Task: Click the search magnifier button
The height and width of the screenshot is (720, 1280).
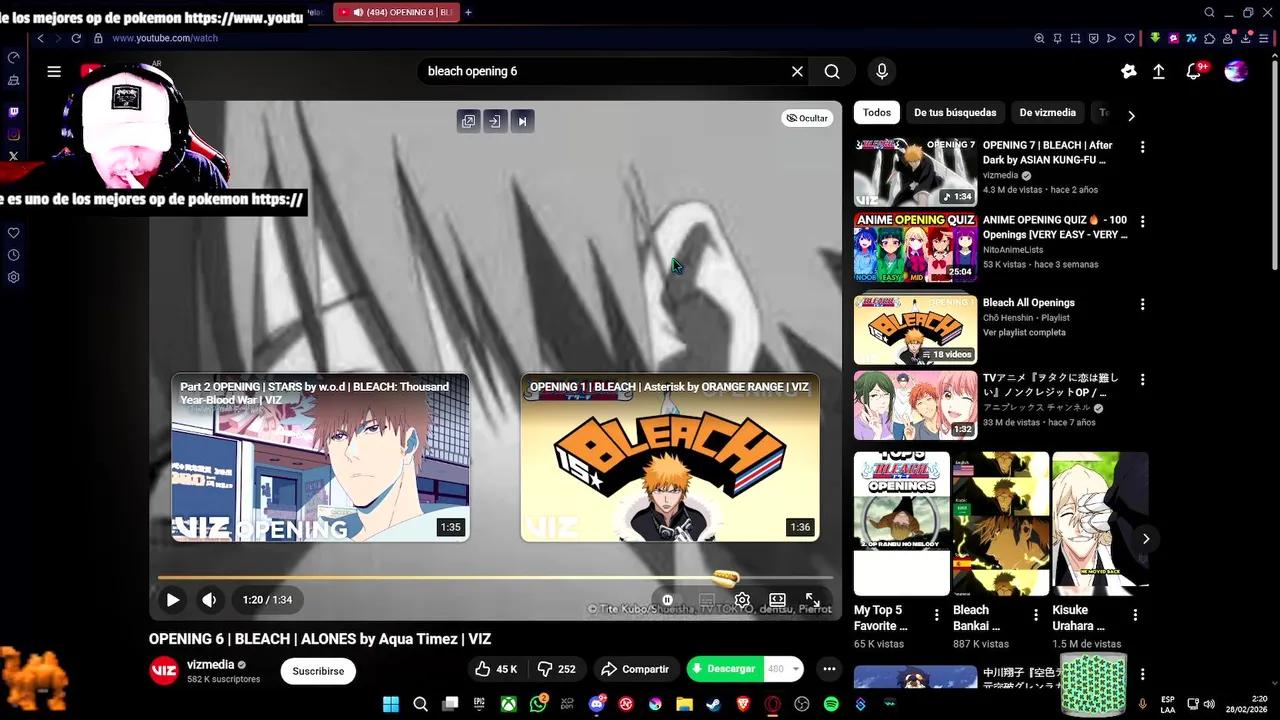Action: pyautogui.click(x=832, y=71)
